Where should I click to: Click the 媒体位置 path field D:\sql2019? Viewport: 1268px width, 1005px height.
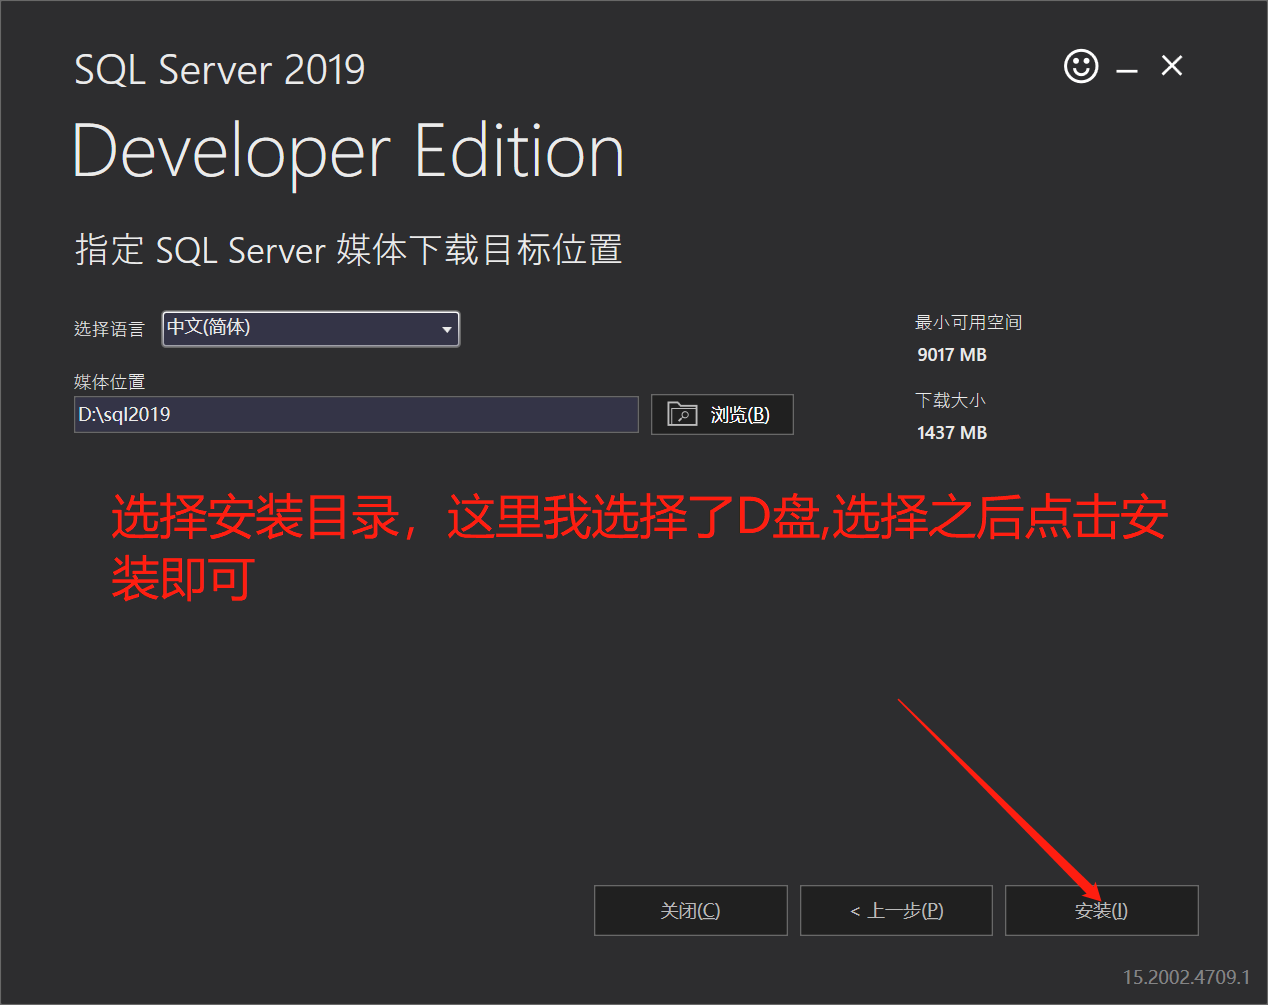click(356, 414)
